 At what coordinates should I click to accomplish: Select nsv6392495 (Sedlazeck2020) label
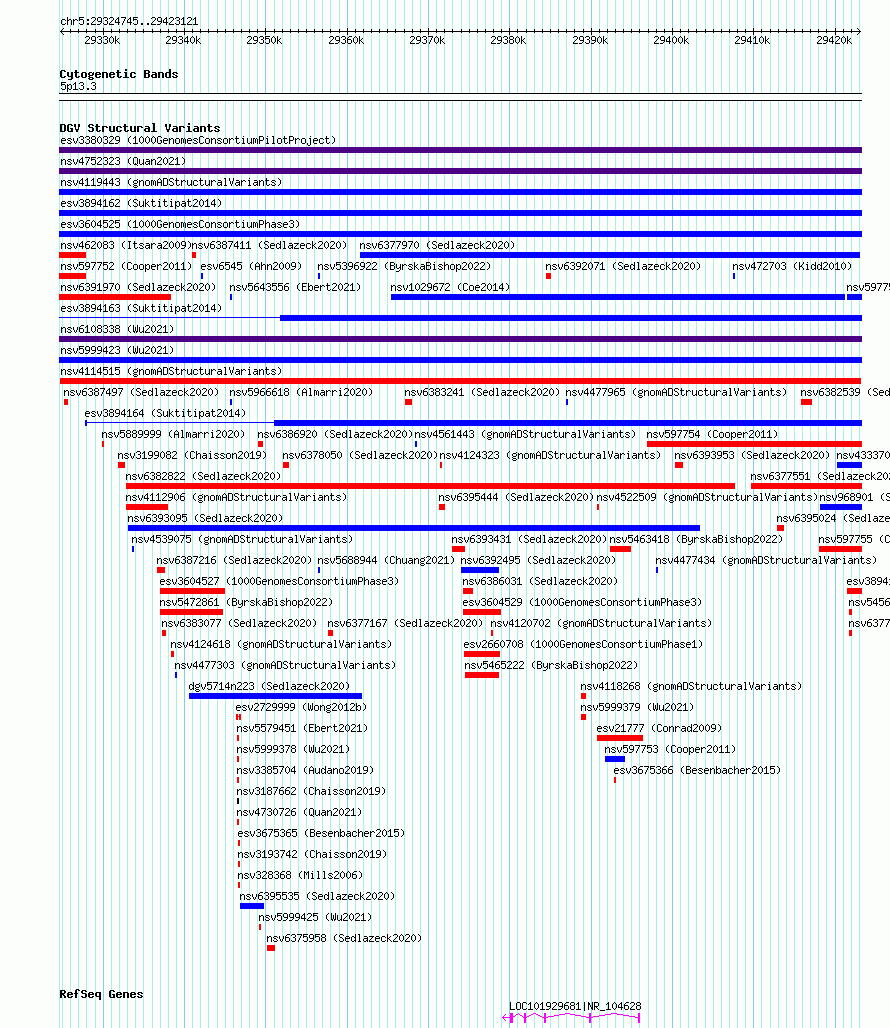538,560
